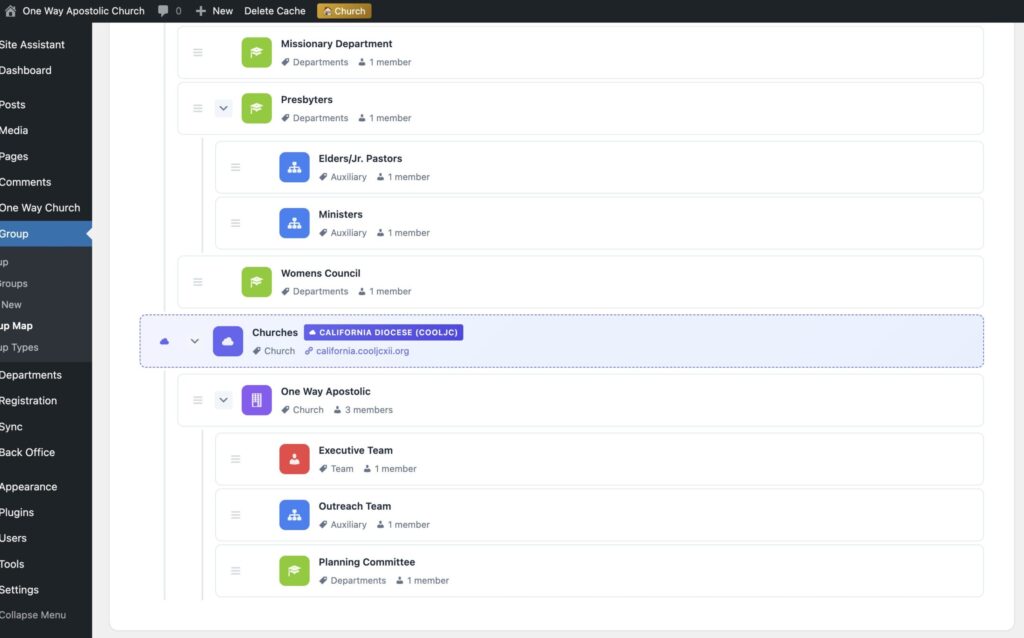Click the Missionary Department green graduation cap icon

[x=256, y=52]
